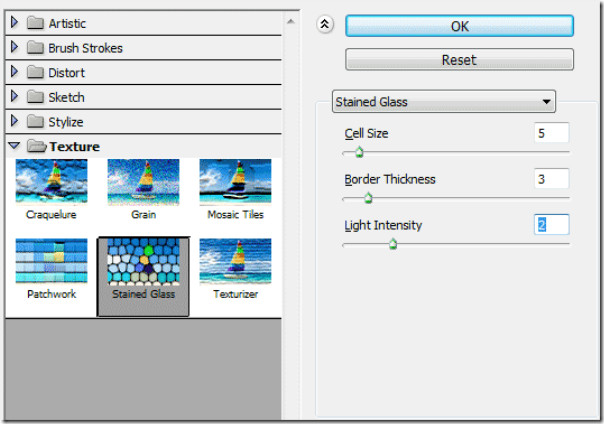Click the Mosaic Tiles caption text

click(235, 215)
